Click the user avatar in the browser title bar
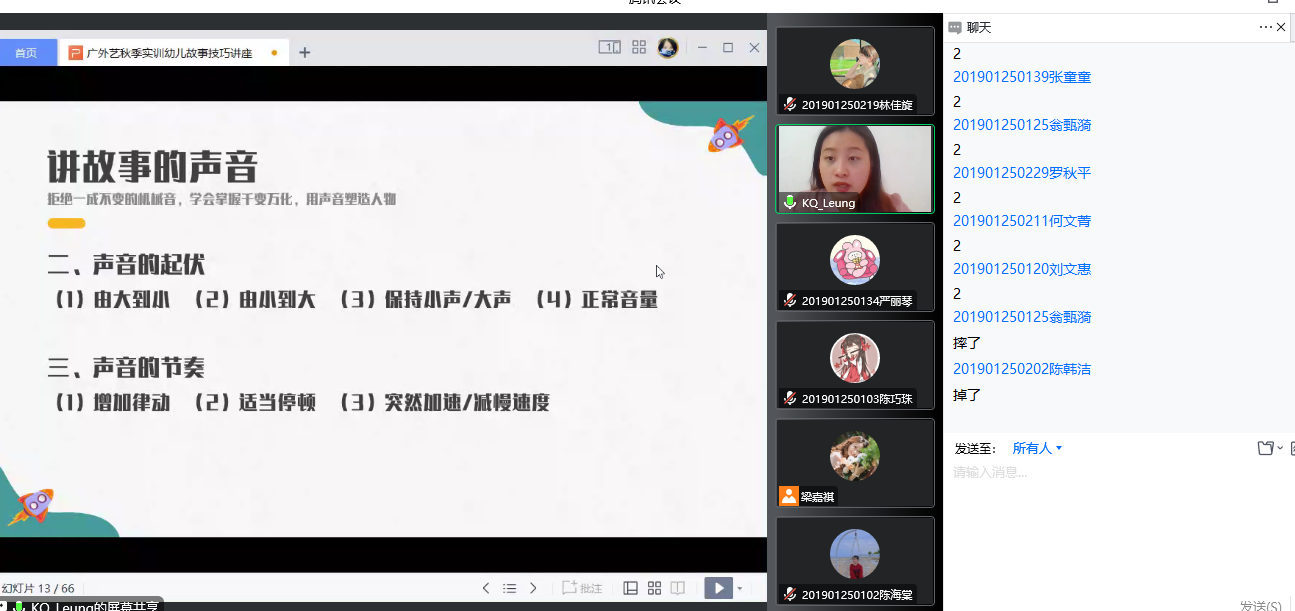This screenshot has width=1295, height=611. point(668,47)
